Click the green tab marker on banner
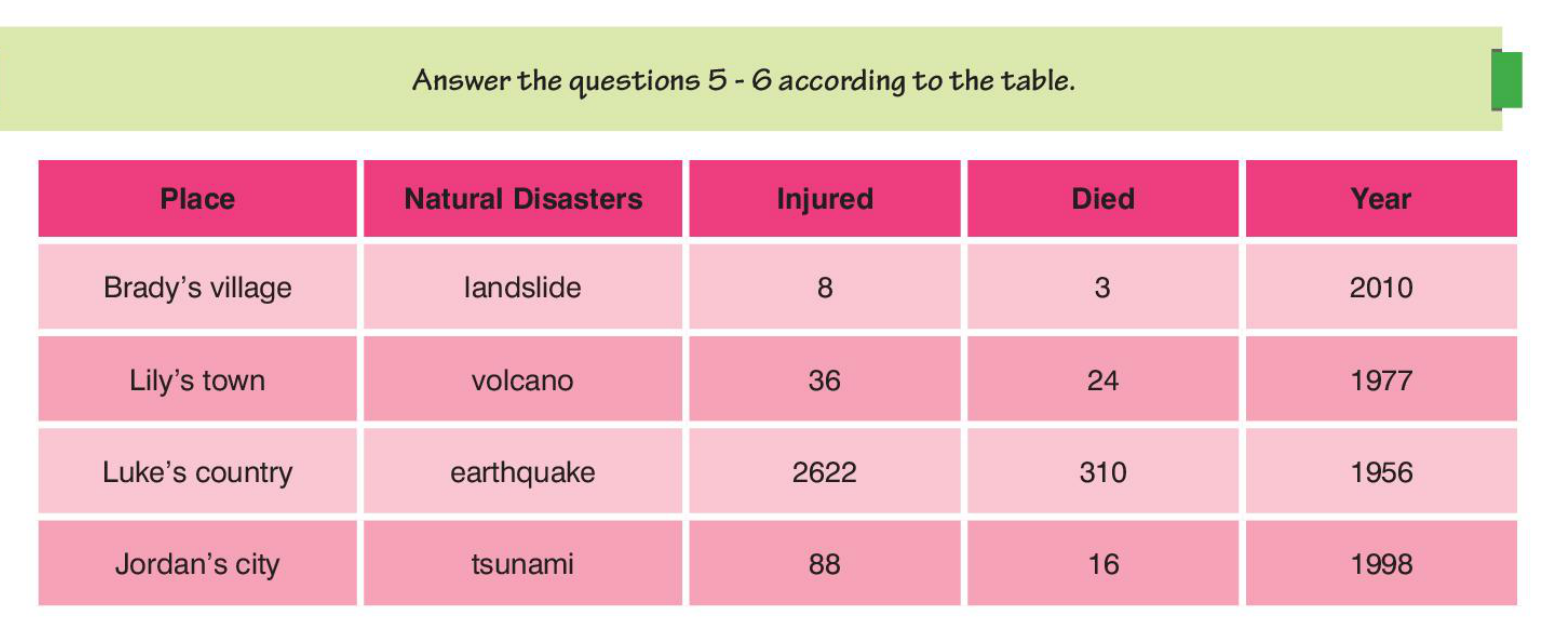 tap(1507, 79)
